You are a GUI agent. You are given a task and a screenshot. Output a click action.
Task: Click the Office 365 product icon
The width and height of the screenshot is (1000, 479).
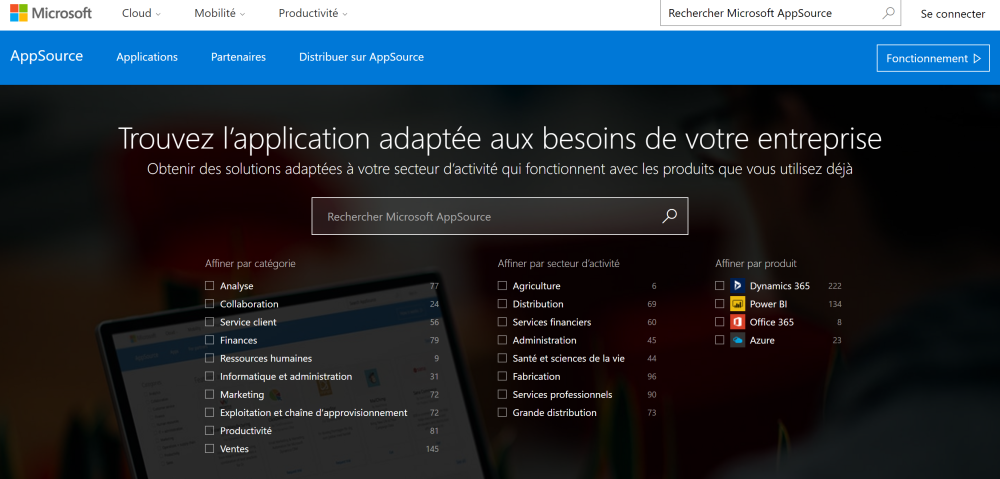pyautogui.click(x=737, y=321)
